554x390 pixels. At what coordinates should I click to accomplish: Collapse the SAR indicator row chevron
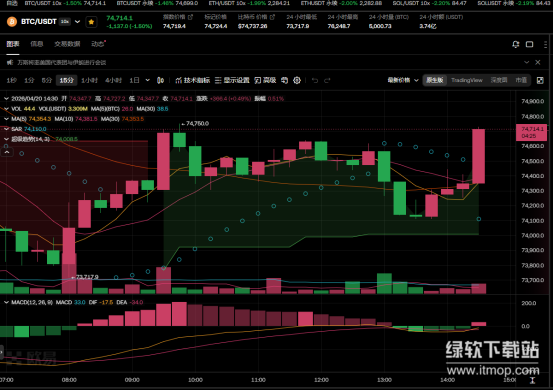click(x=6, y=129)
